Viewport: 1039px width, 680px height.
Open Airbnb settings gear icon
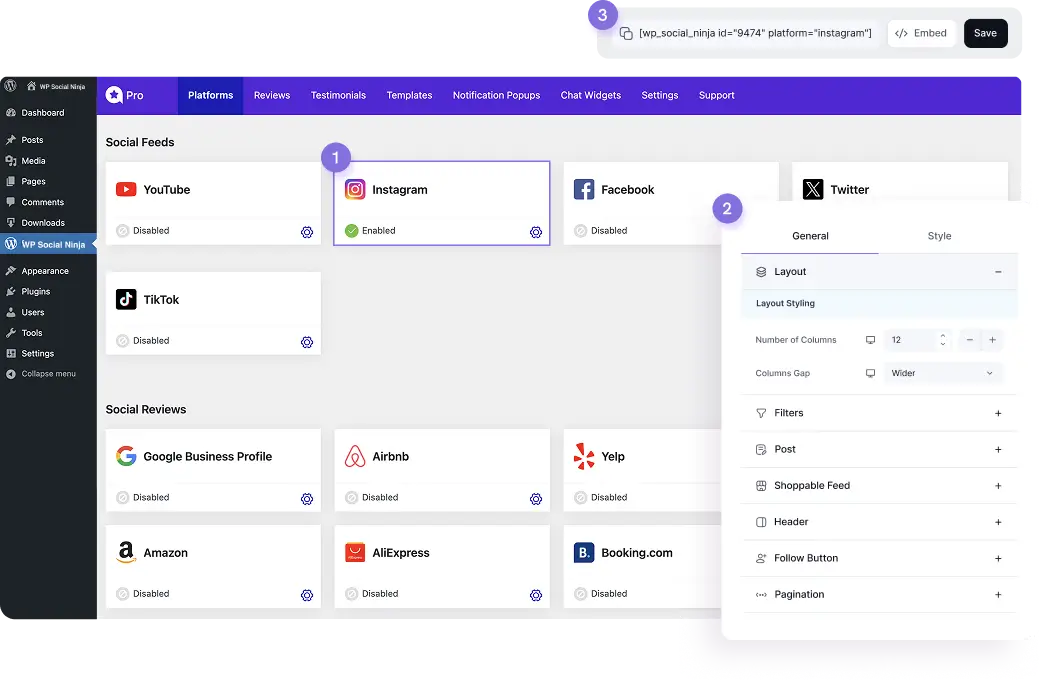(x=536, y=499)
